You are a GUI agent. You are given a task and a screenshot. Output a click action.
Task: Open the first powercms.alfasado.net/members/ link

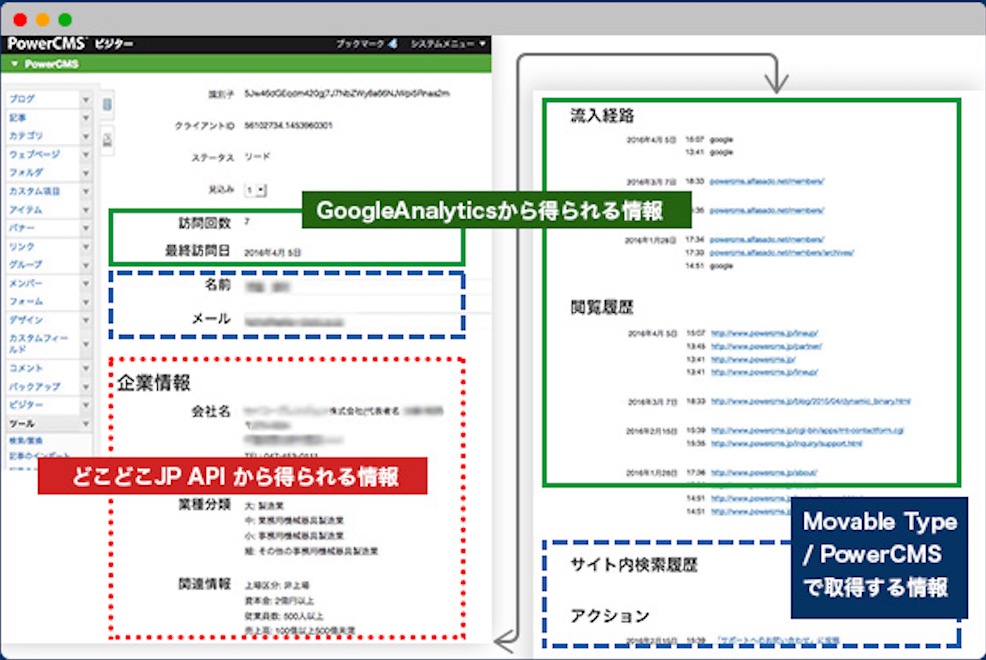pyautogui.click(x=767, y=182)
